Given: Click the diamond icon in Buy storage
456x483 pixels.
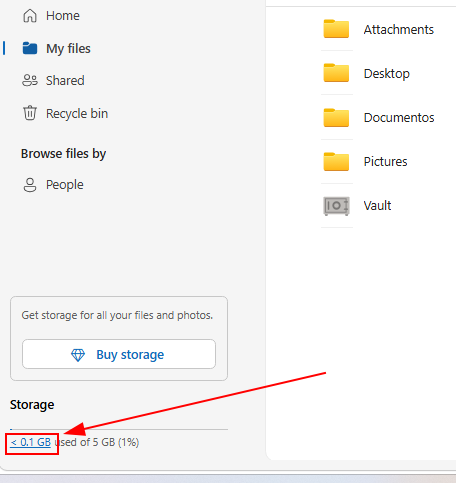Looking at the screenshot, I should click(78, 355).
